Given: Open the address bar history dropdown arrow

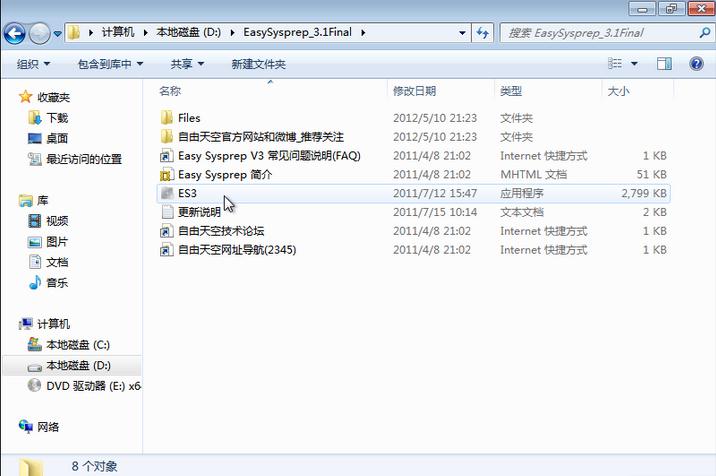Looking at the screenshot, I should pyautogui.click(x=462, y=33).
